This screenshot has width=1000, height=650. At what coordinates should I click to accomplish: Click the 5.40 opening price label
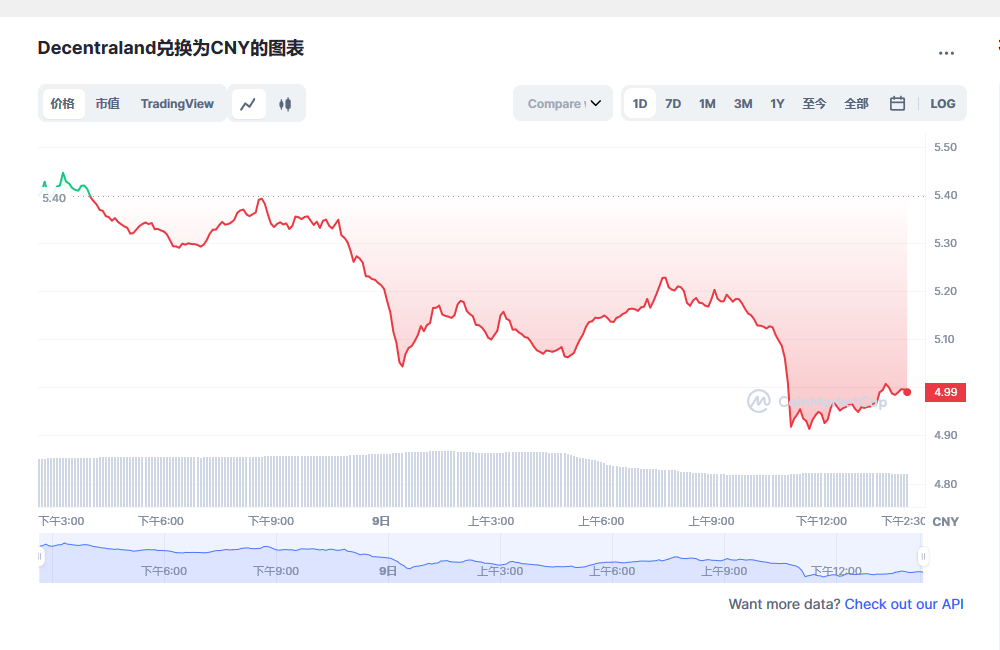point(54,198)
